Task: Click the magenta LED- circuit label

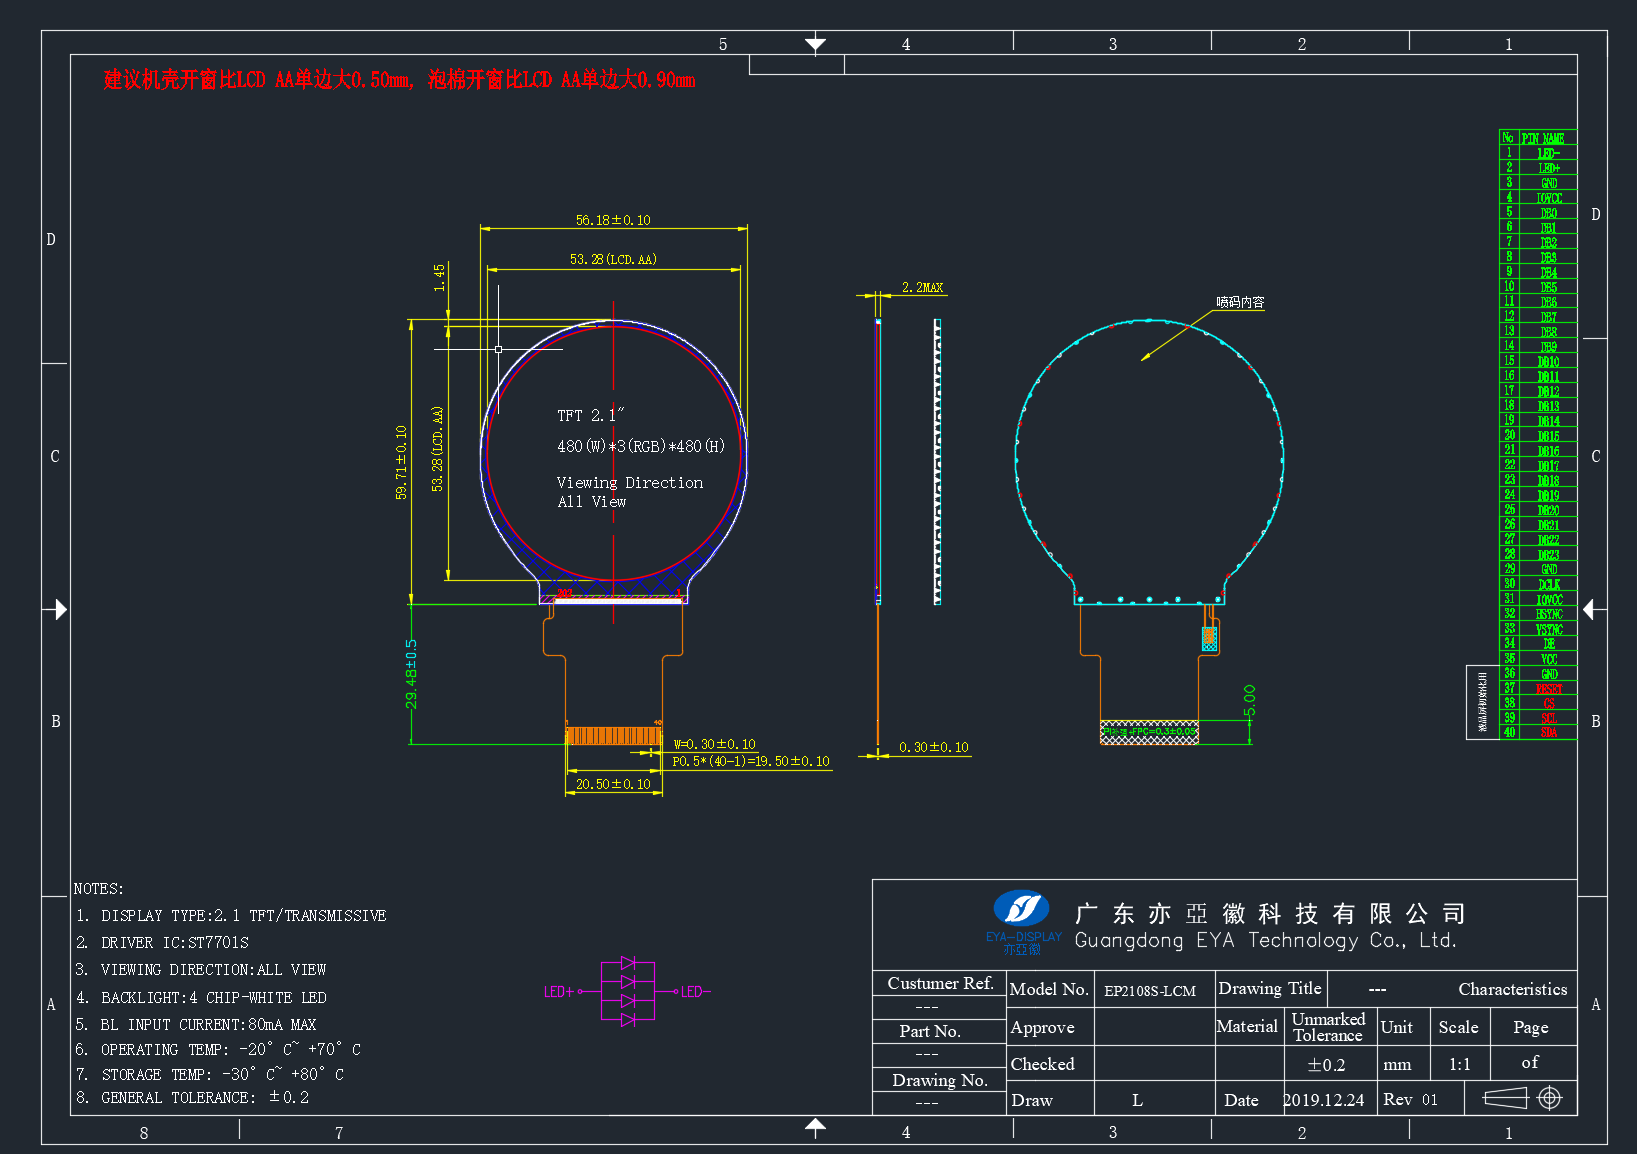Action: [x=695, y=992]
